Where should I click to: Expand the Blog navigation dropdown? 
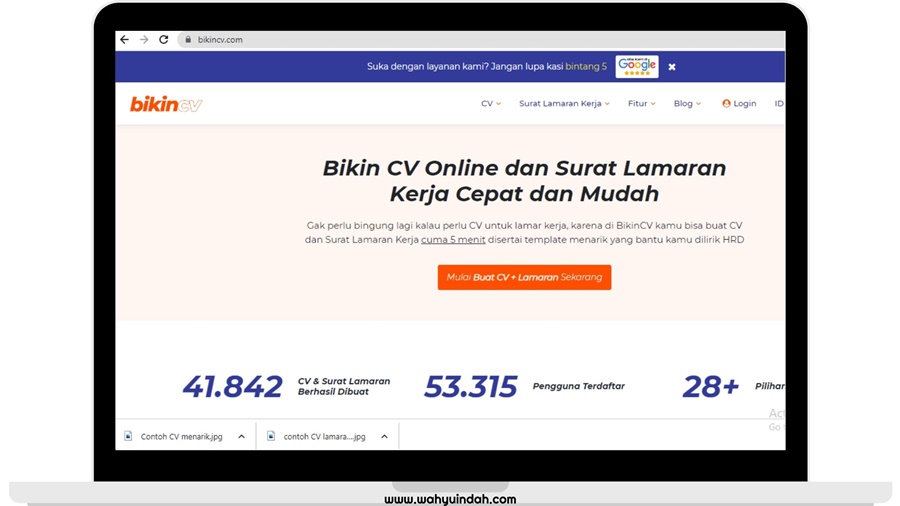pos(687,103)
